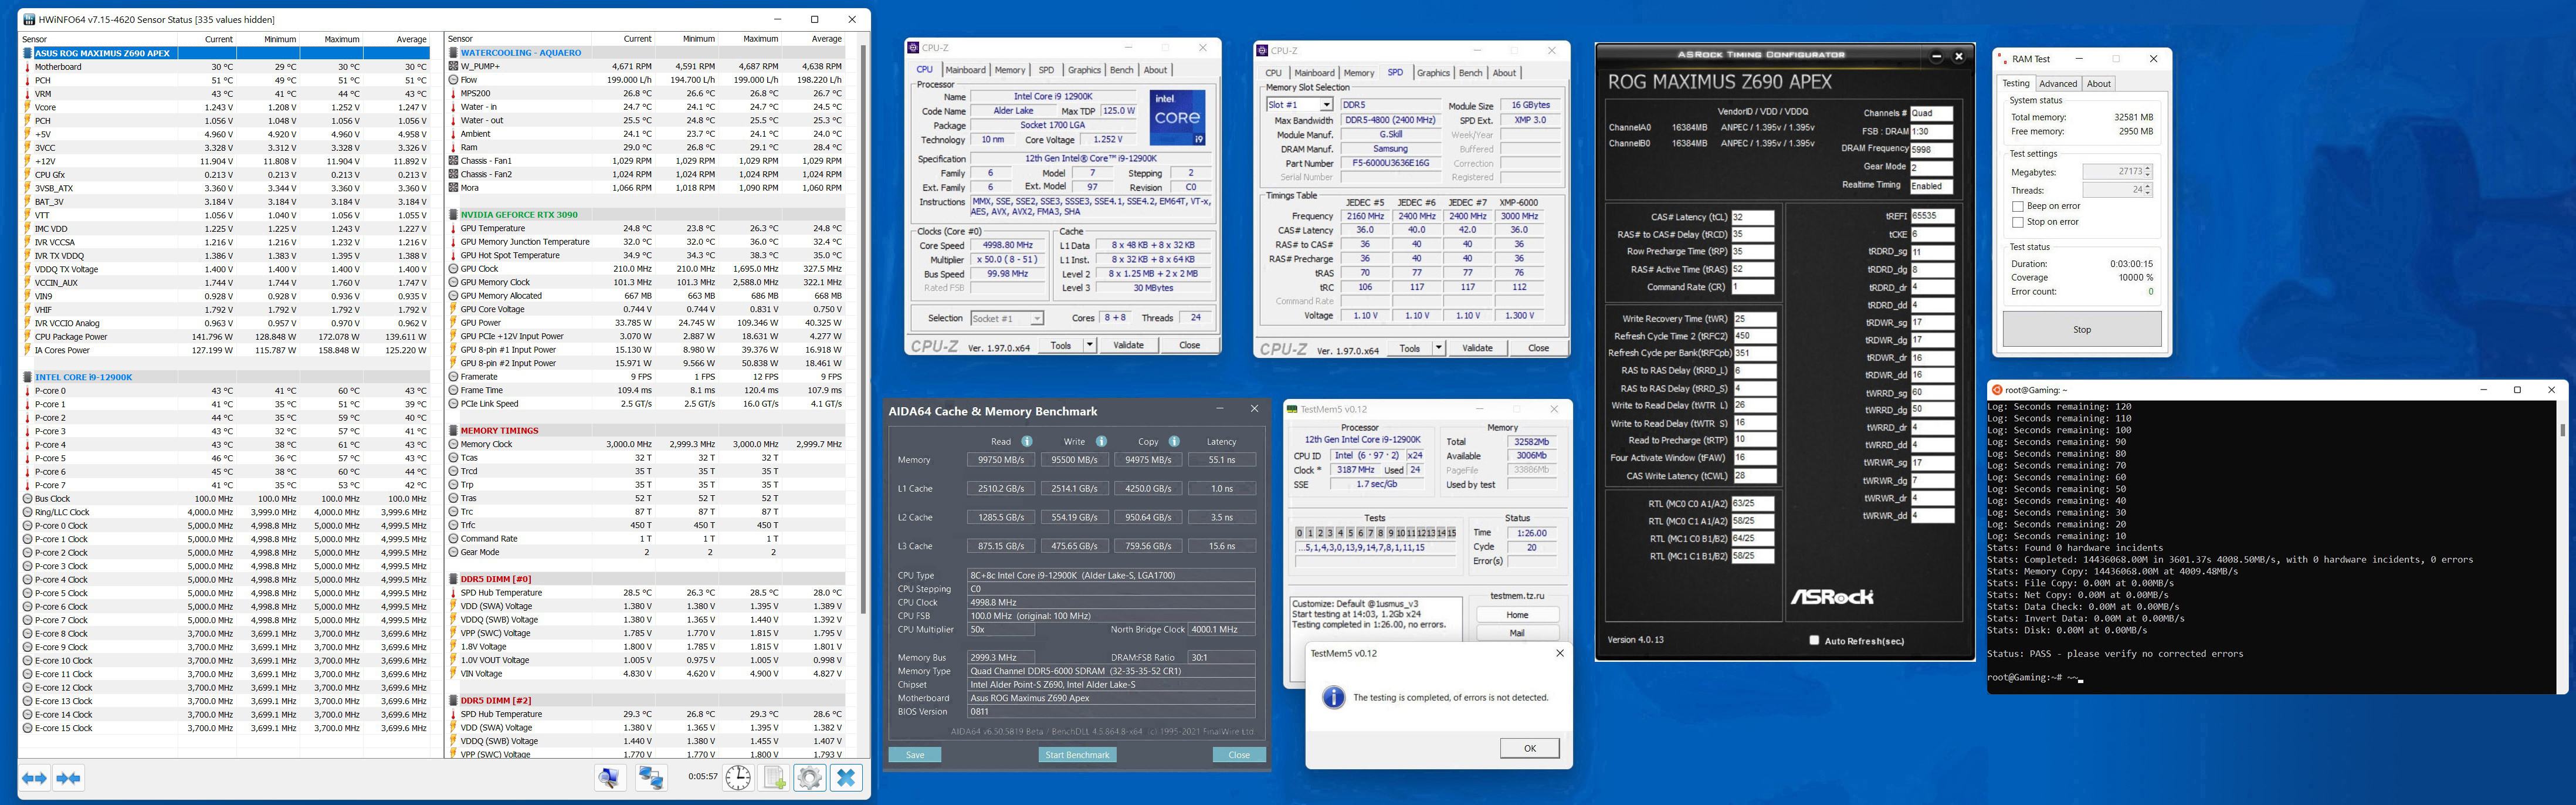Image resolution: width=2576 pixels, height=805 pixels.
Task: Click TestMem5 title bar memory icon
Action: (1293, 409)
